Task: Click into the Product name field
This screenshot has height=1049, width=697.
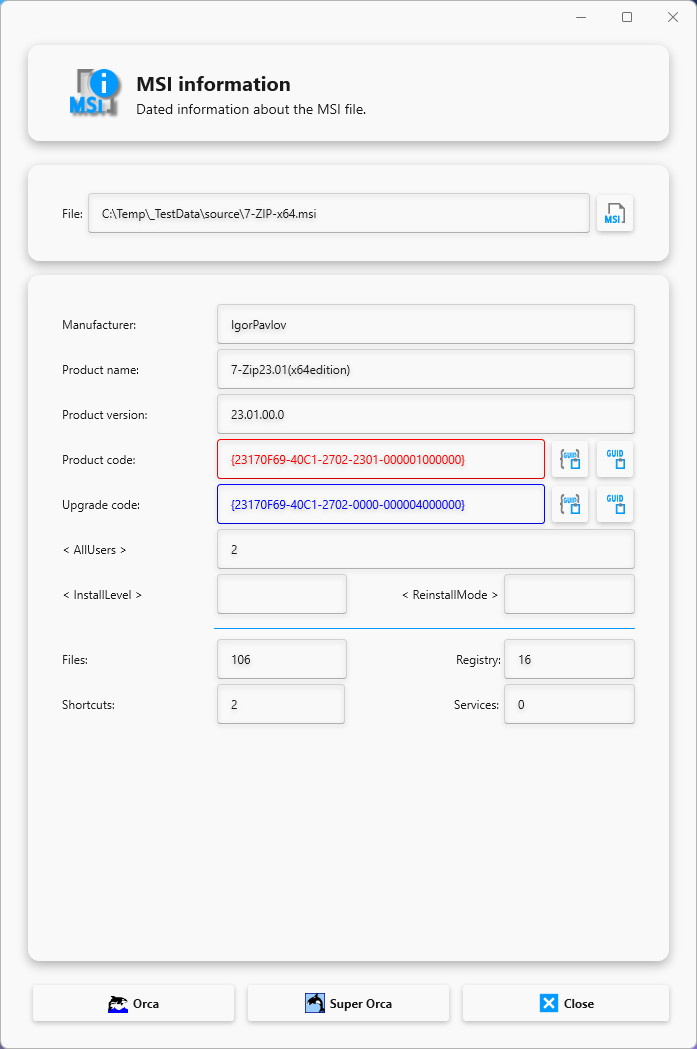Action: pos(425,369)
